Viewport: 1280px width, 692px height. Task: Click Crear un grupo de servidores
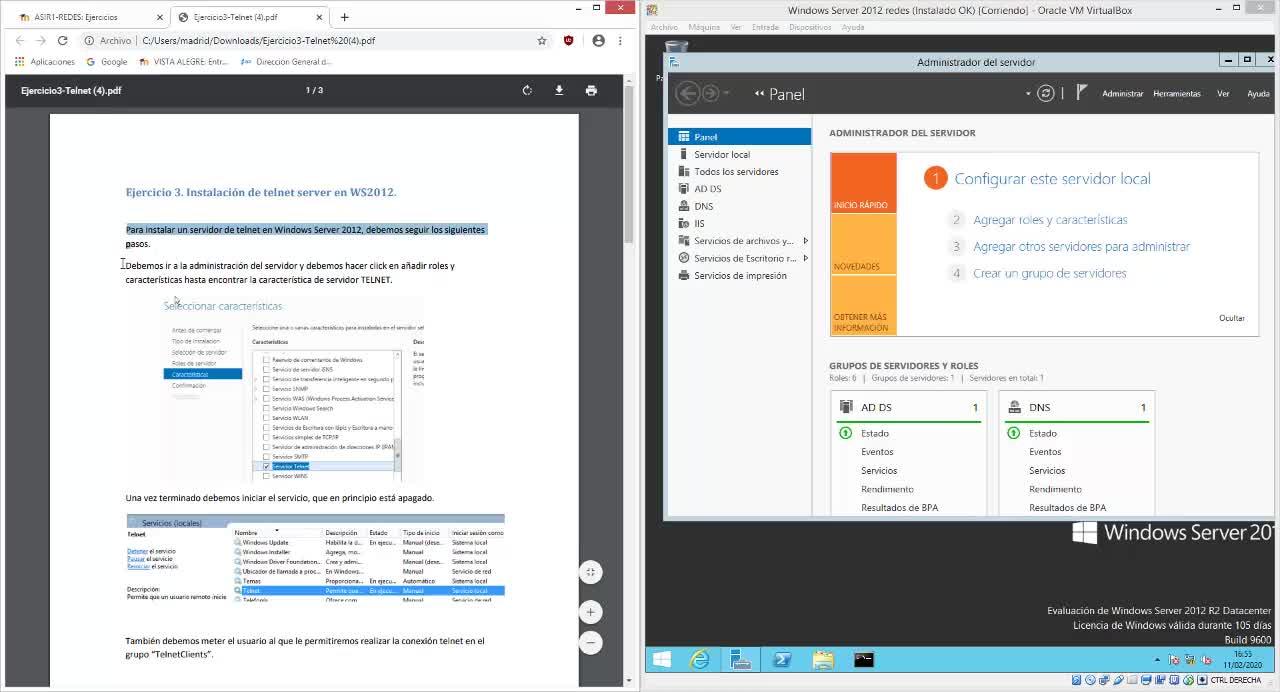click(x=1049, y=273)
